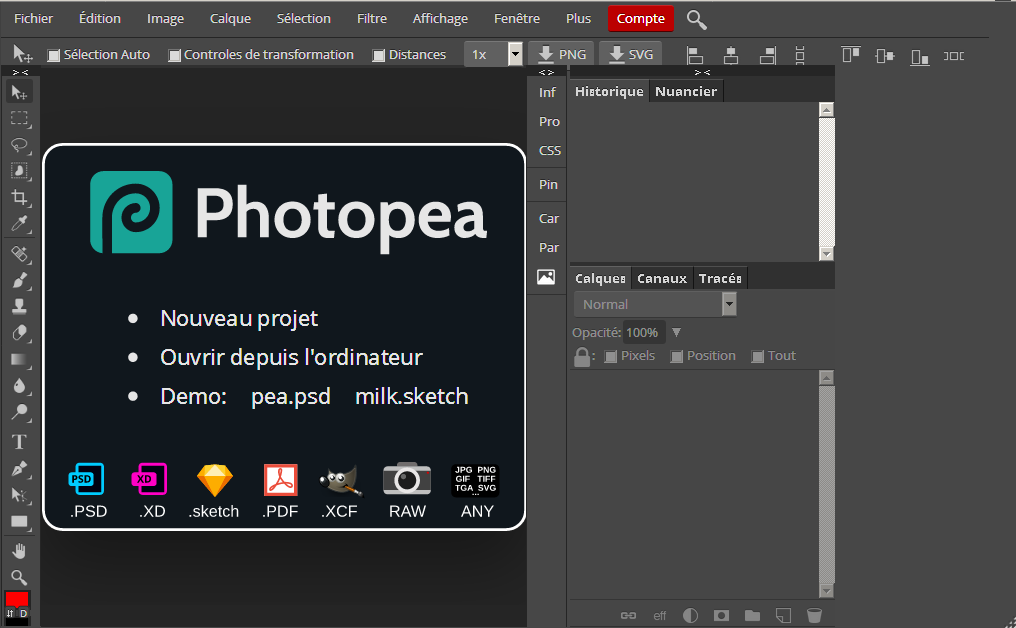The width and height of the screenshot is (1016, 628).
Task: Switch to the Nuancier tab
Action: tap(686, 92)
